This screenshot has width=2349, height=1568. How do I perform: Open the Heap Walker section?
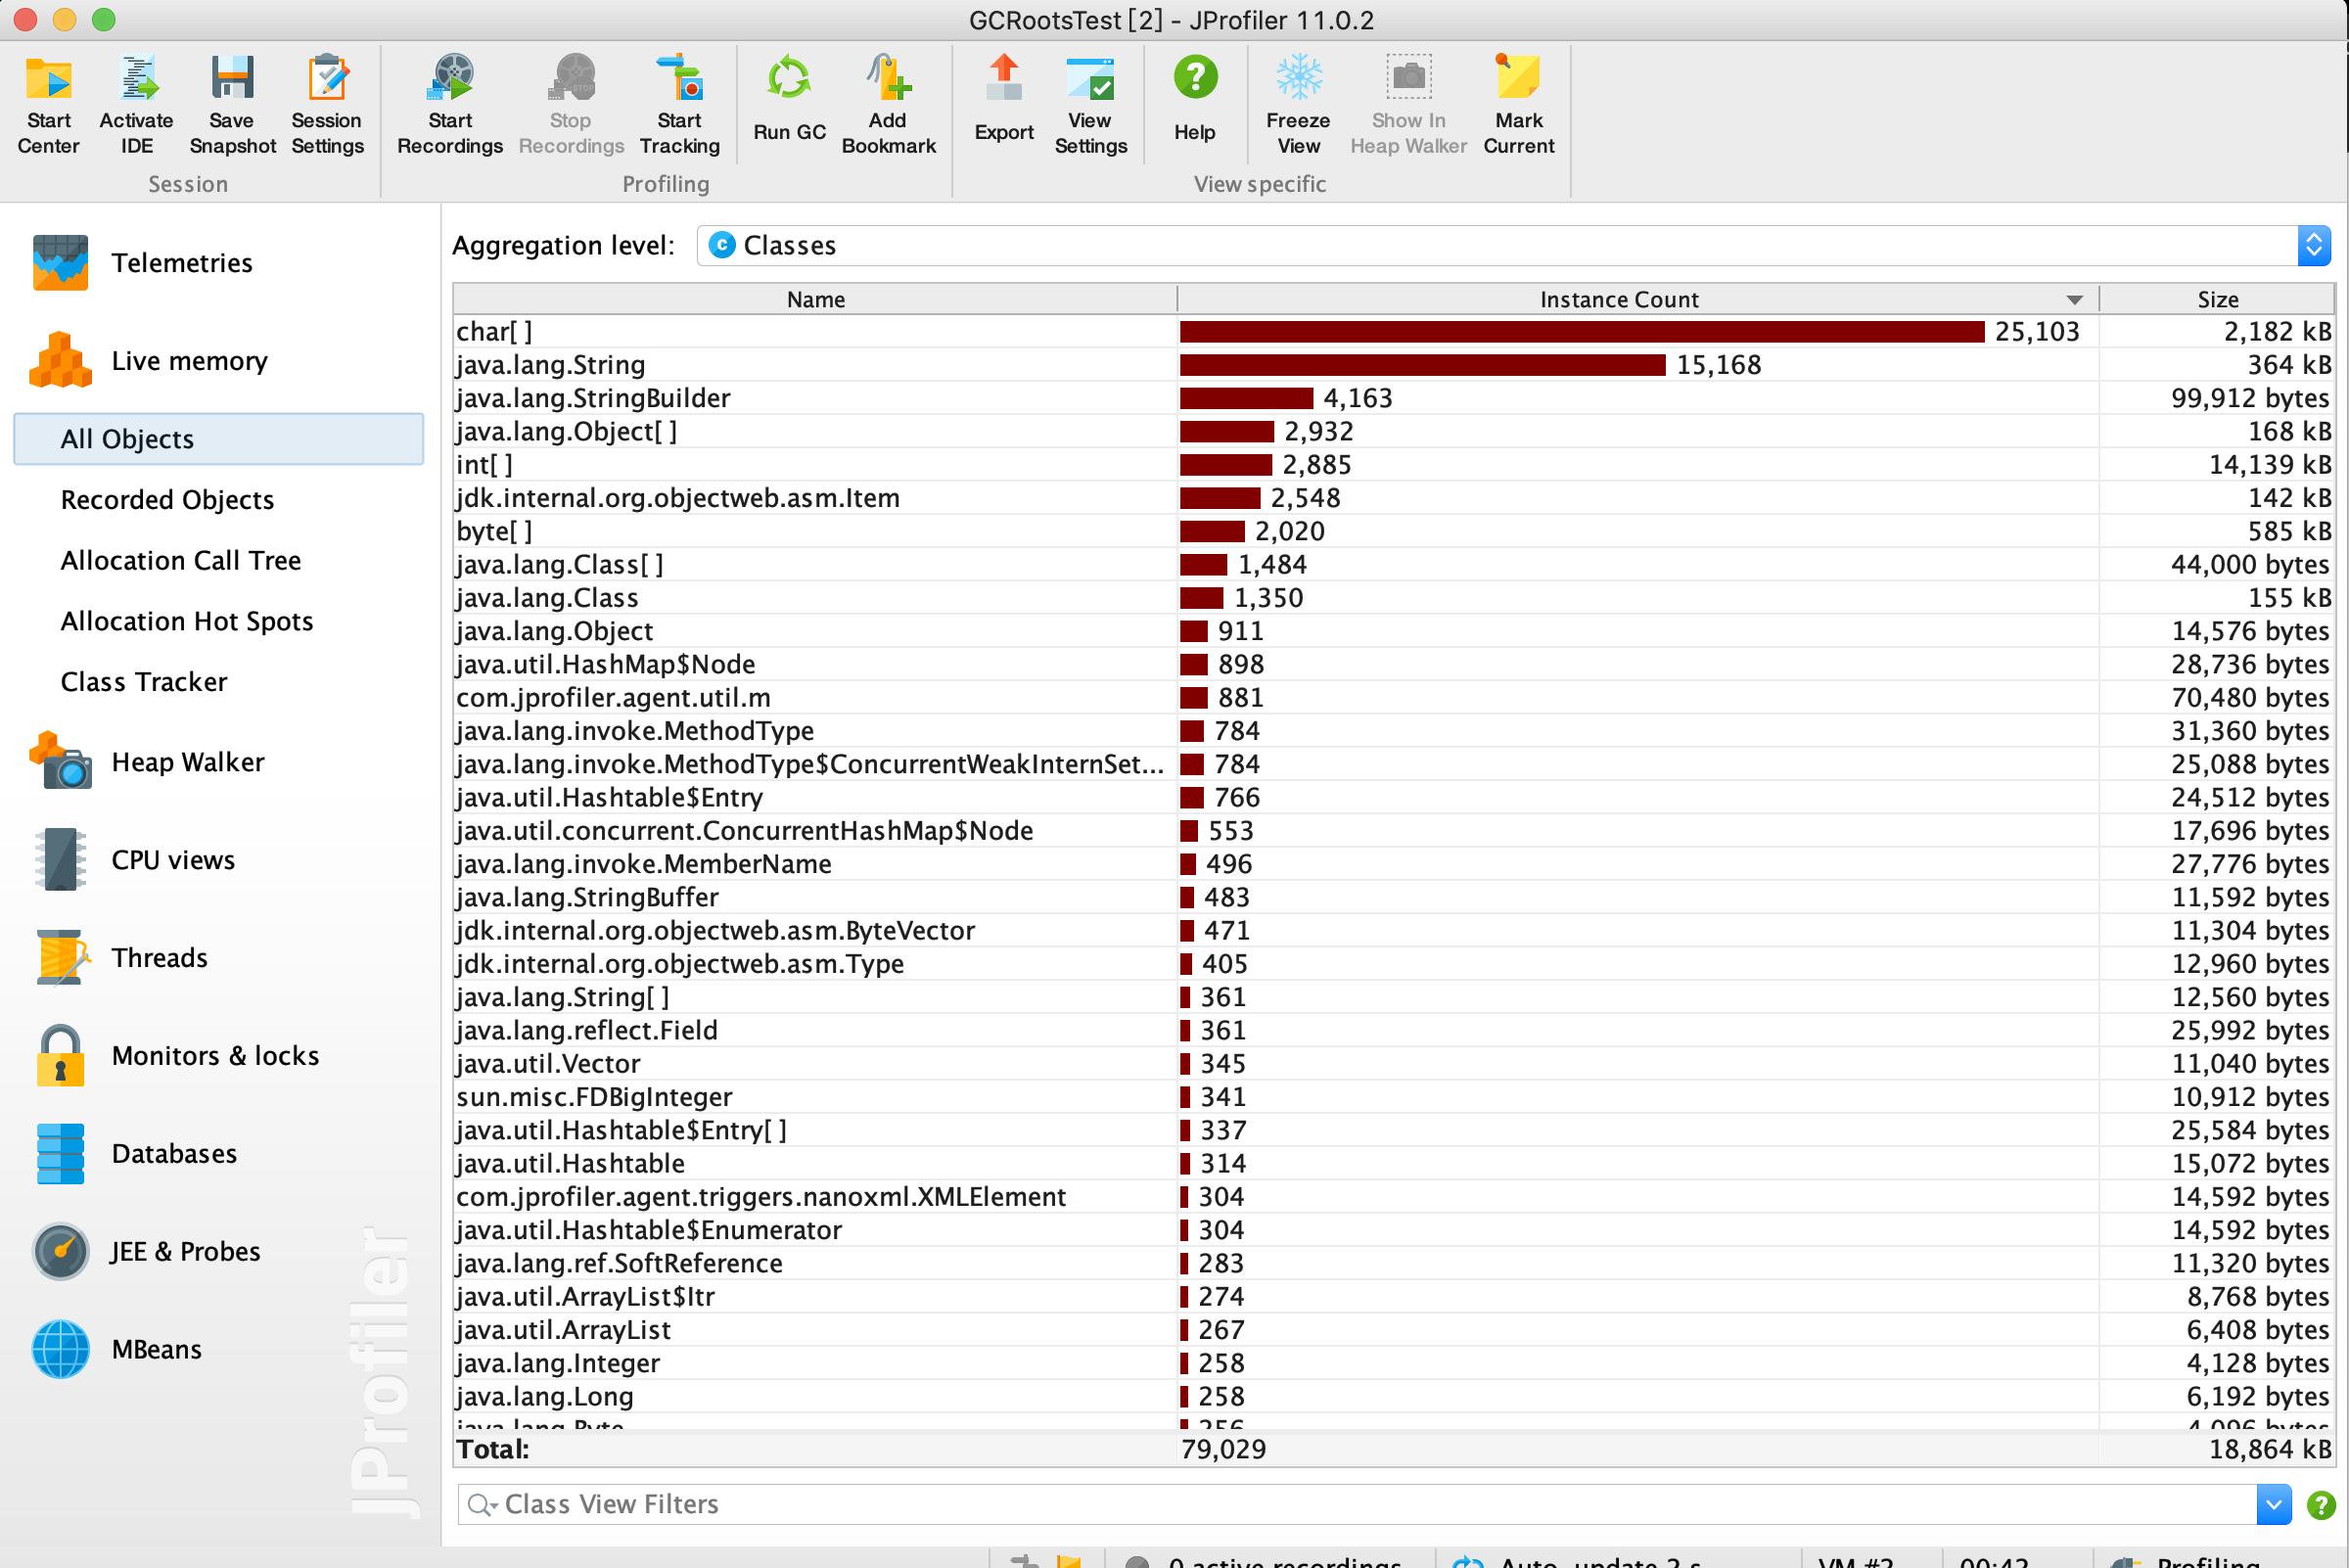click(x=148, y=762)
